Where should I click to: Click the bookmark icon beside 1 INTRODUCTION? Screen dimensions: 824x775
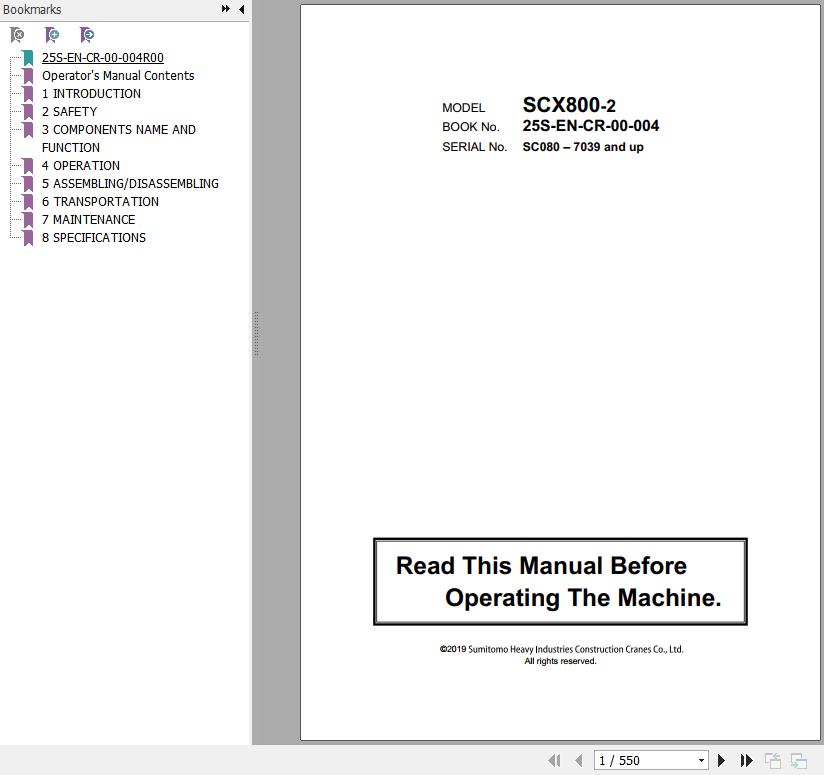[28, 94]
